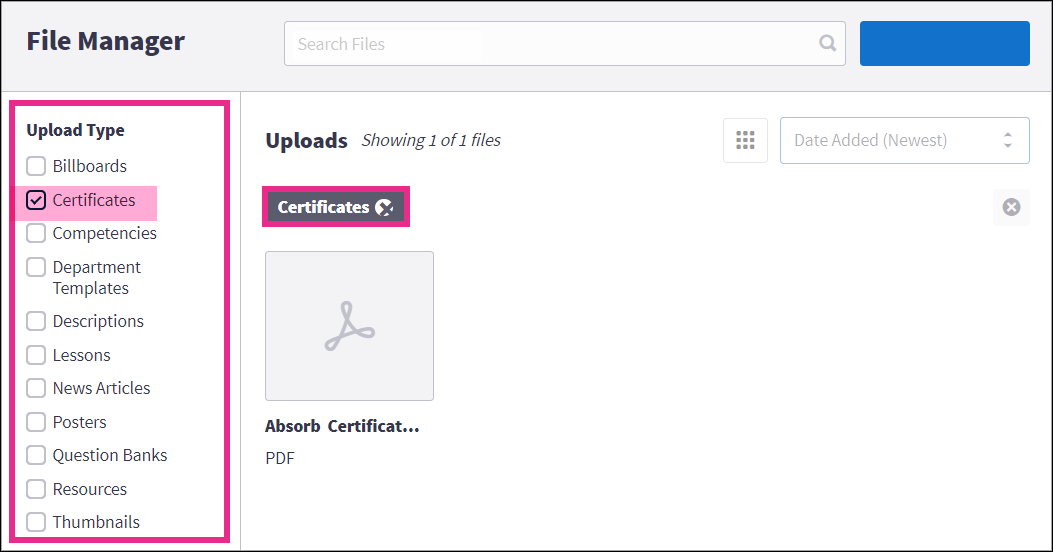Enable the Posters checkbox

pyautogui.click(x=36, y=422)
